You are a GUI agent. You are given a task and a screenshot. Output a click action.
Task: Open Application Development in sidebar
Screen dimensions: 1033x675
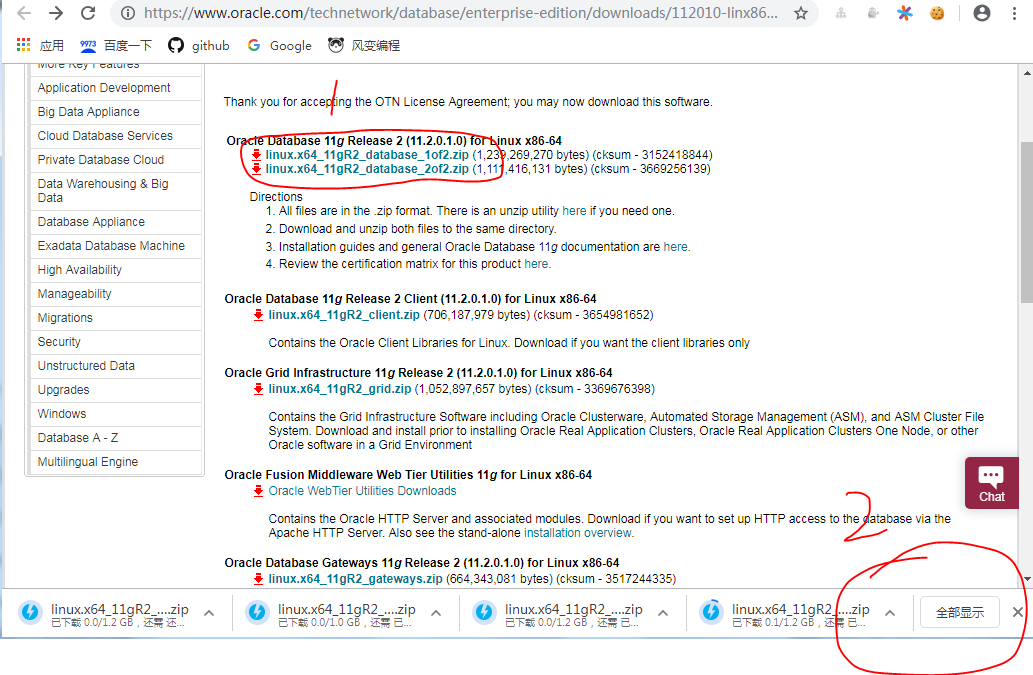(115, 88)
